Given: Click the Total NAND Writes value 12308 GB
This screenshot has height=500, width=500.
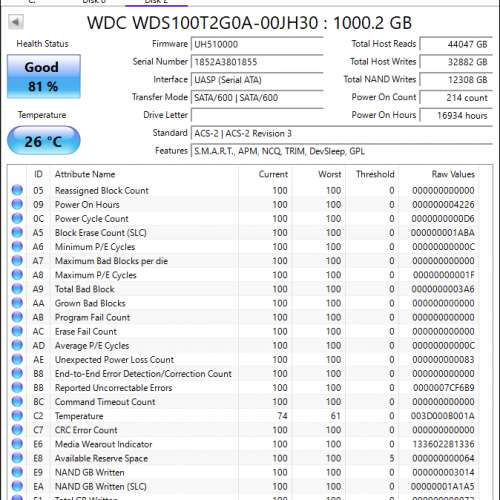Looking at the screenshot, I should (456, 80).
